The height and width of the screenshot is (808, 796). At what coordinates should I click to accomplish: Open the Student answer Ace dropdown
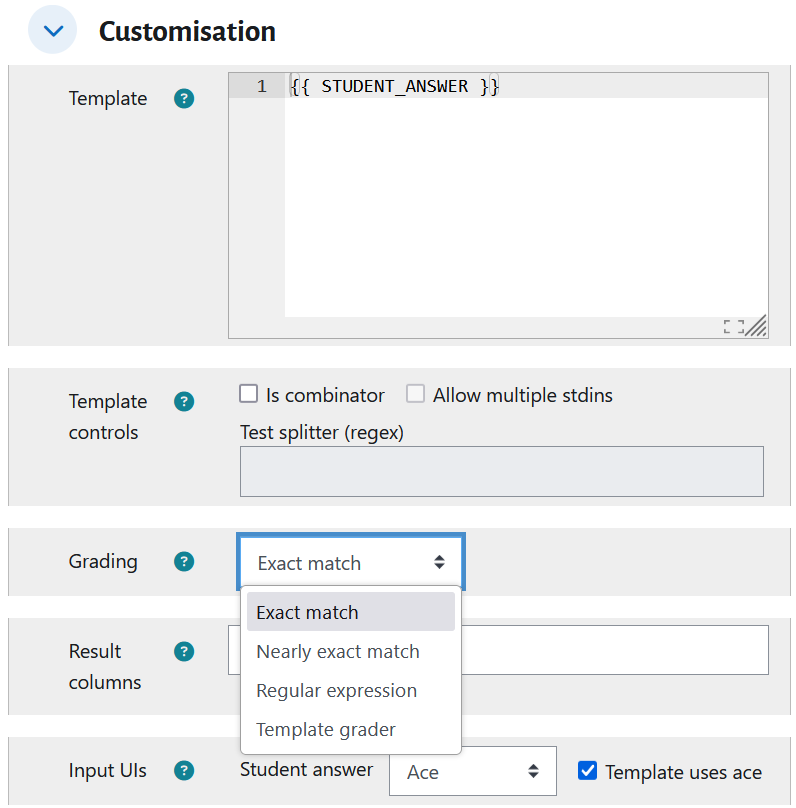coord(473,771)
